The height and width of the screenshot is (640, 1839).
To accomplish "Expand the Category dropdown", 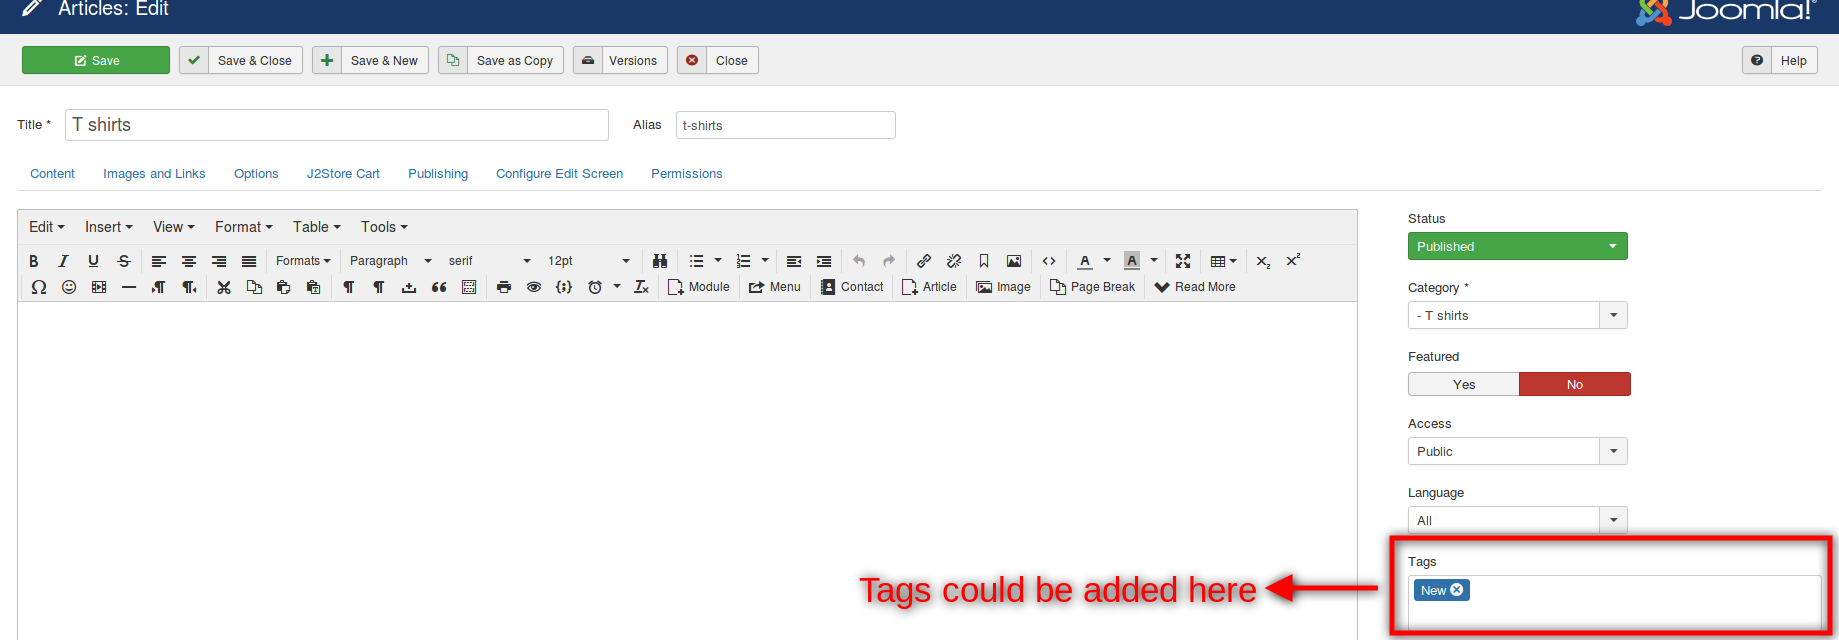I will point(1613,316).
